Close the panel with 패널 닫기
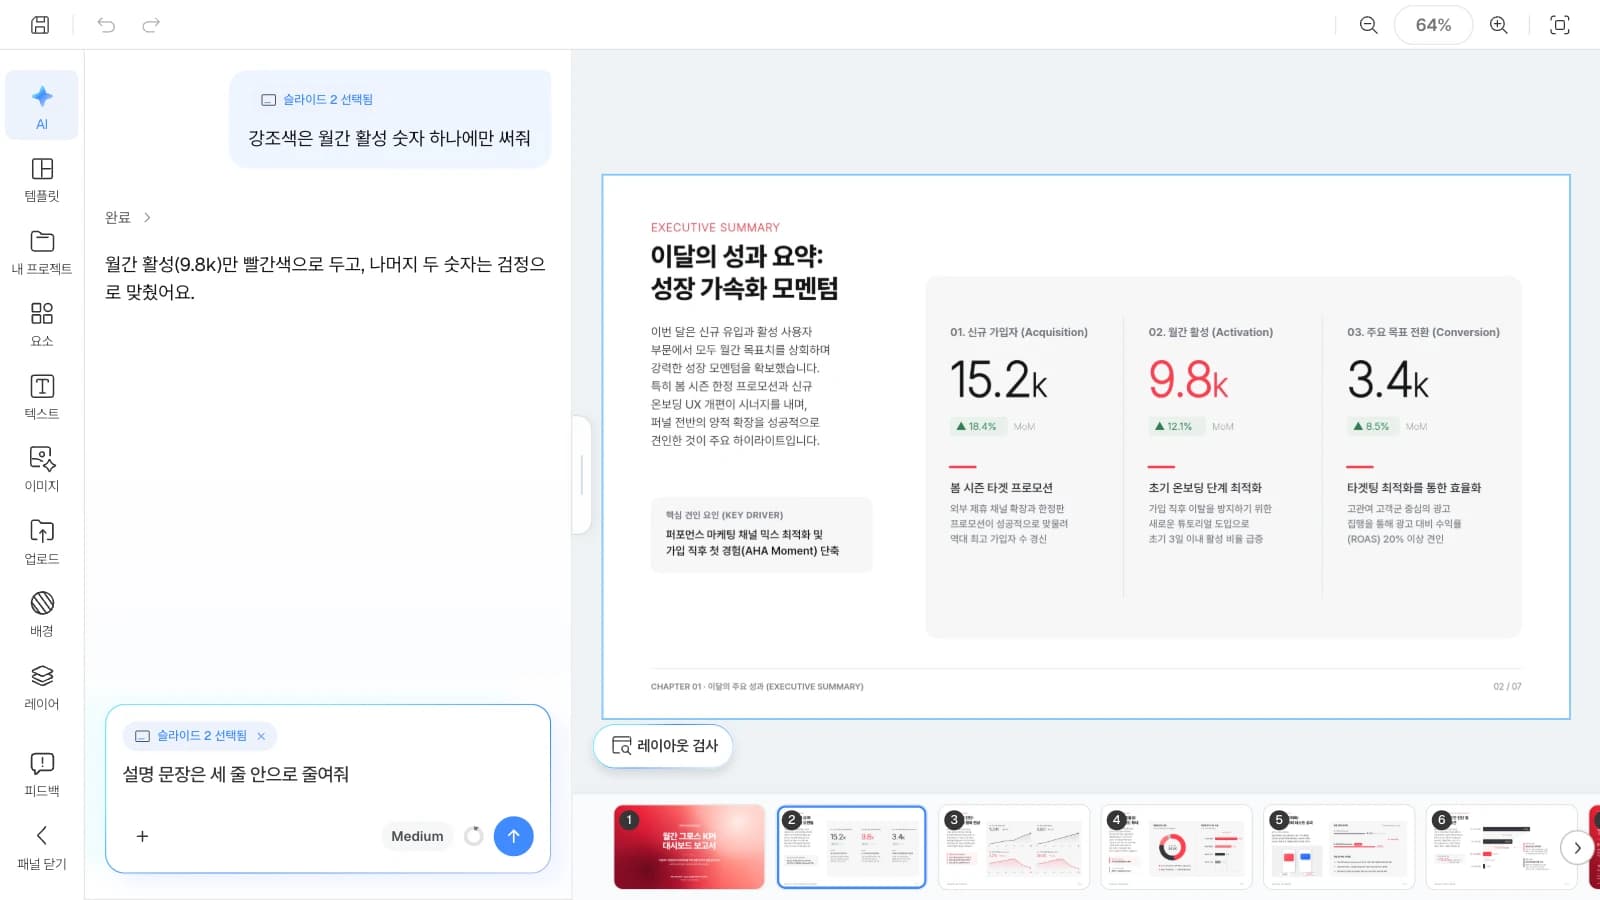This screenshot has width=1600, height=900. click(42, 847)
